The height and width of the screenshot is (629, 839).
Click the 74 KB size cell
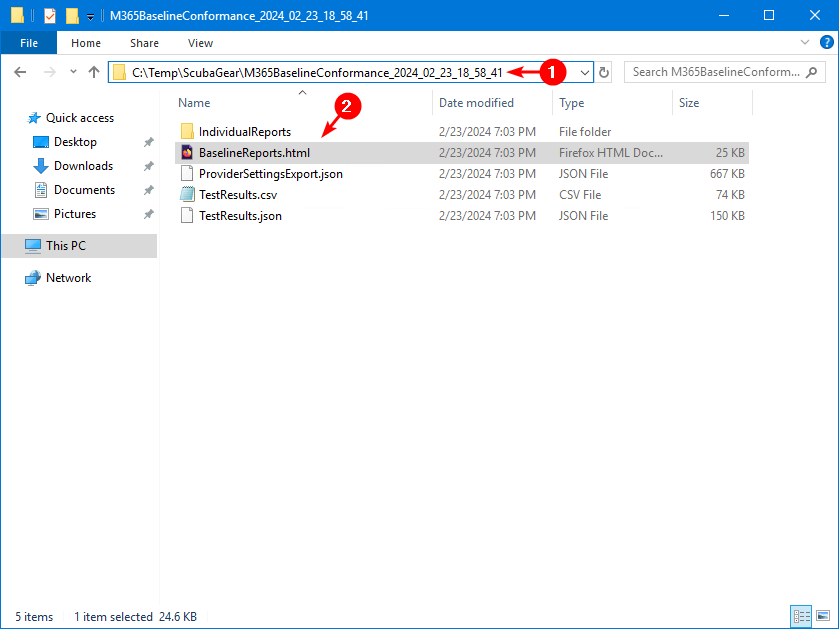point(730,195)
